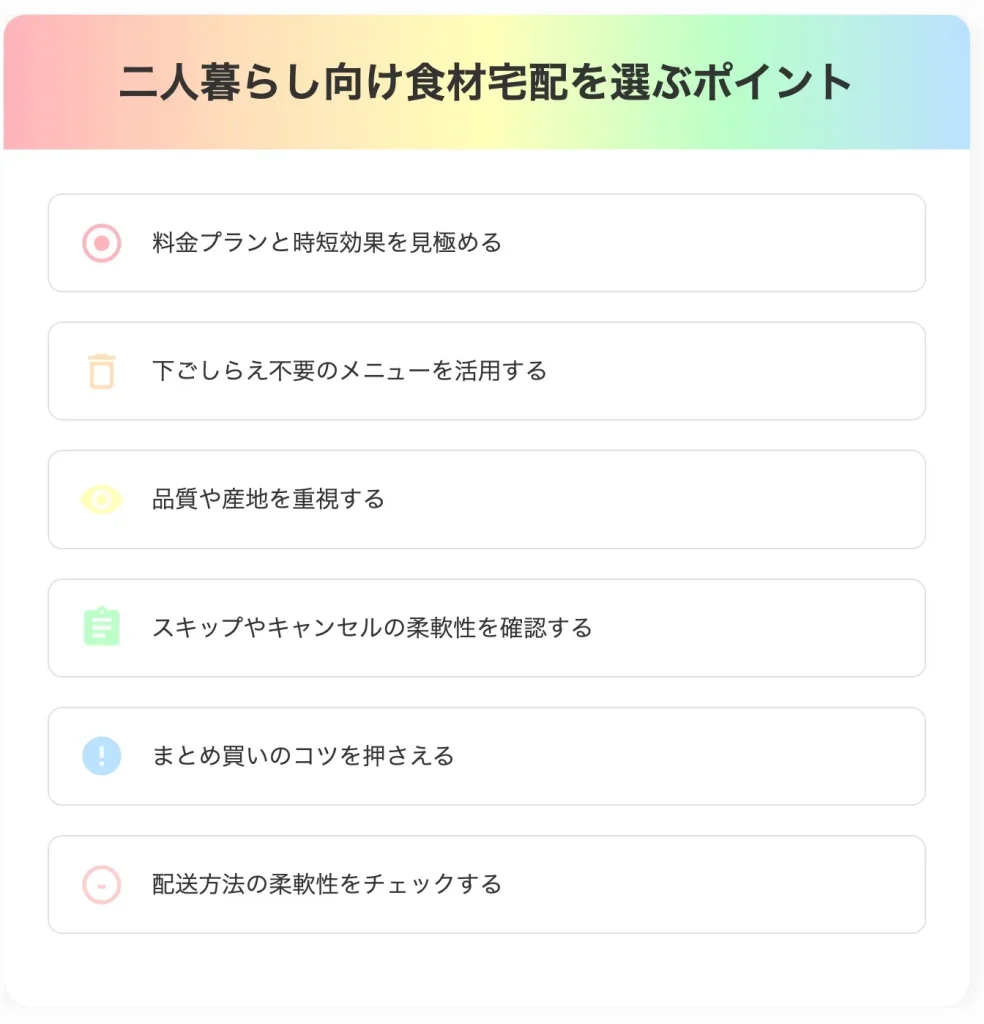984x1024 pixels.
Task: Click the yellow eye icon
Action: coord(101,499)
